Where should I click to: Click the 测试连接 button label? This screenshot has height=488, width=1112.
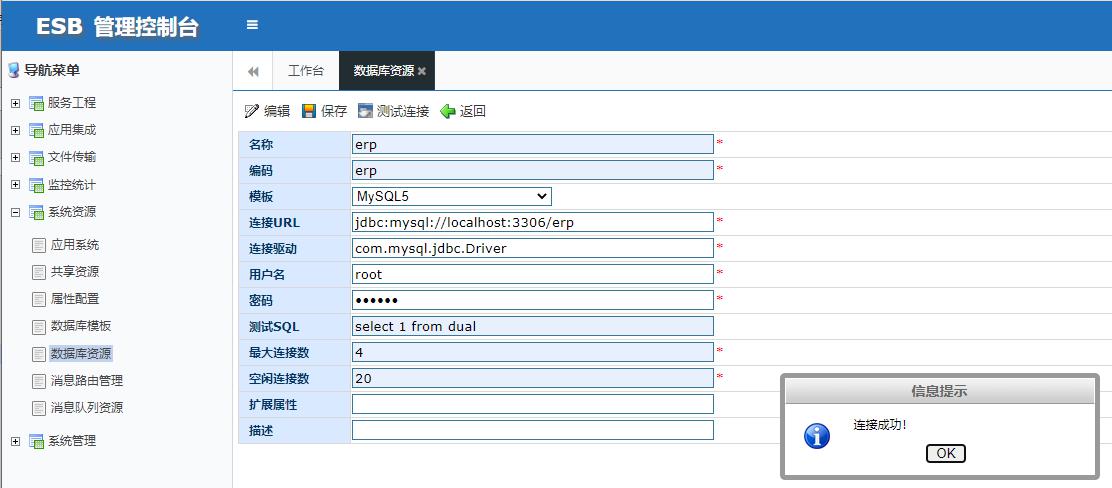click(403, 111)
